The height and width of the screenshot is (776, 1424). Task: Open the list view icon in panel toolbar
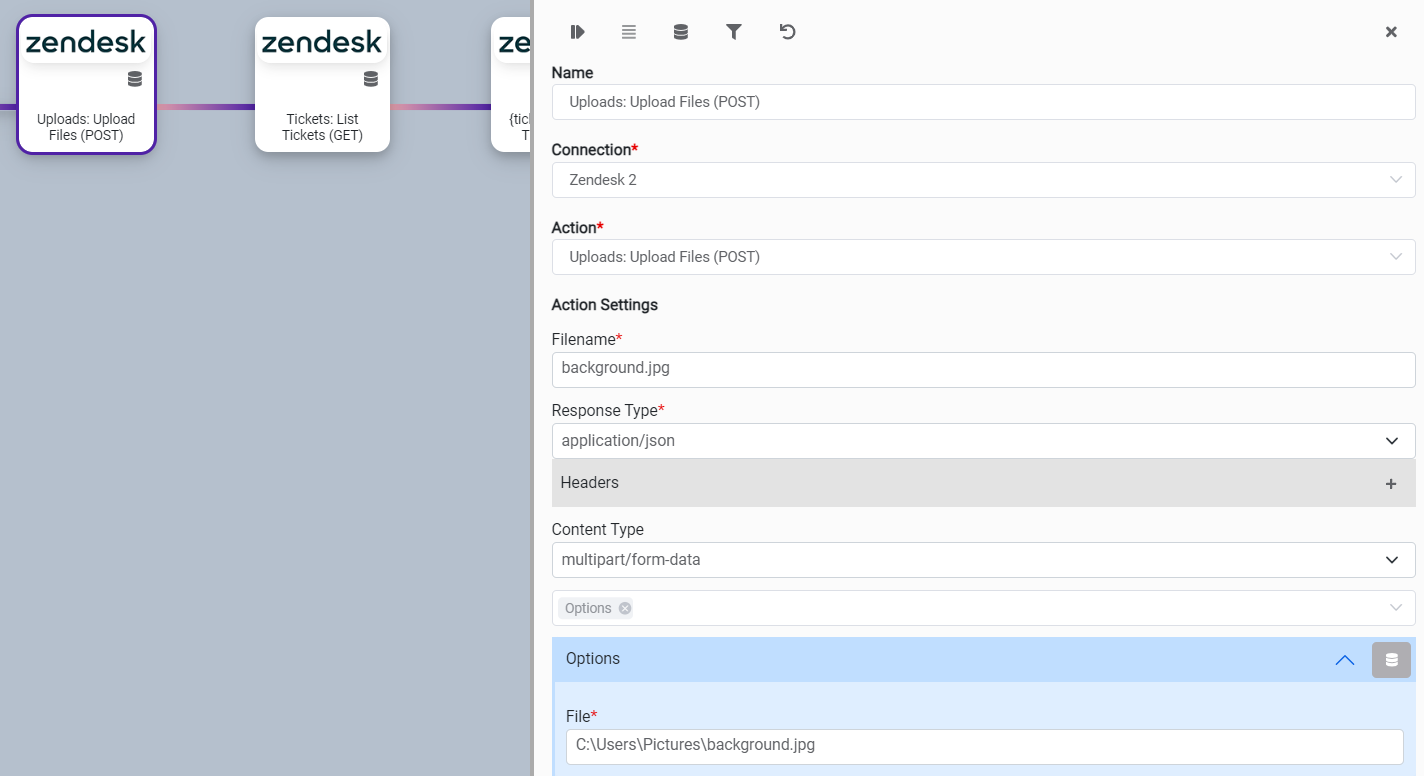pos(629,32)
